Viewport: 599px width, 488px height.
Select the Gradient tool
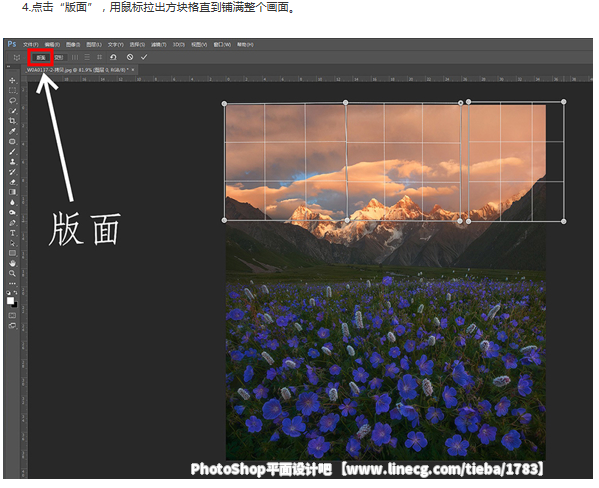click(12, 192)
